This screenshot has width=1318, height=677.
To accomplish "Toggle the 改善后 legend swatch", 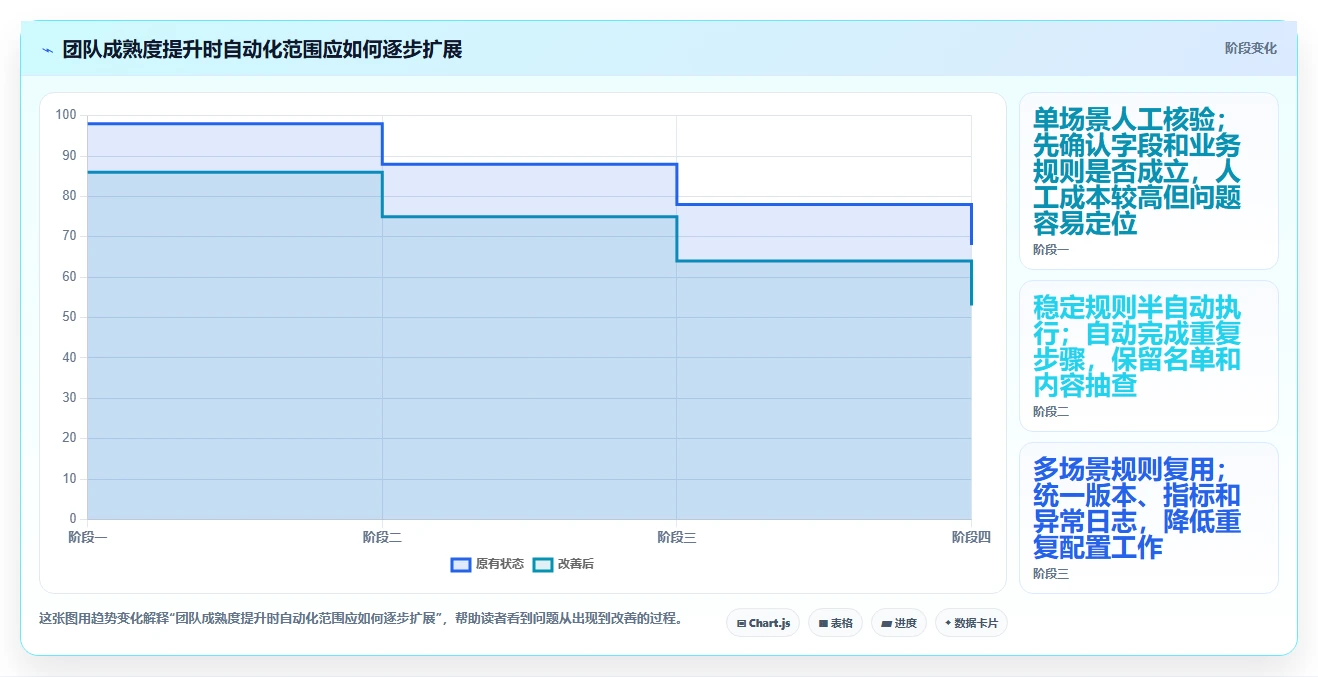I will (x=542, y=564).
